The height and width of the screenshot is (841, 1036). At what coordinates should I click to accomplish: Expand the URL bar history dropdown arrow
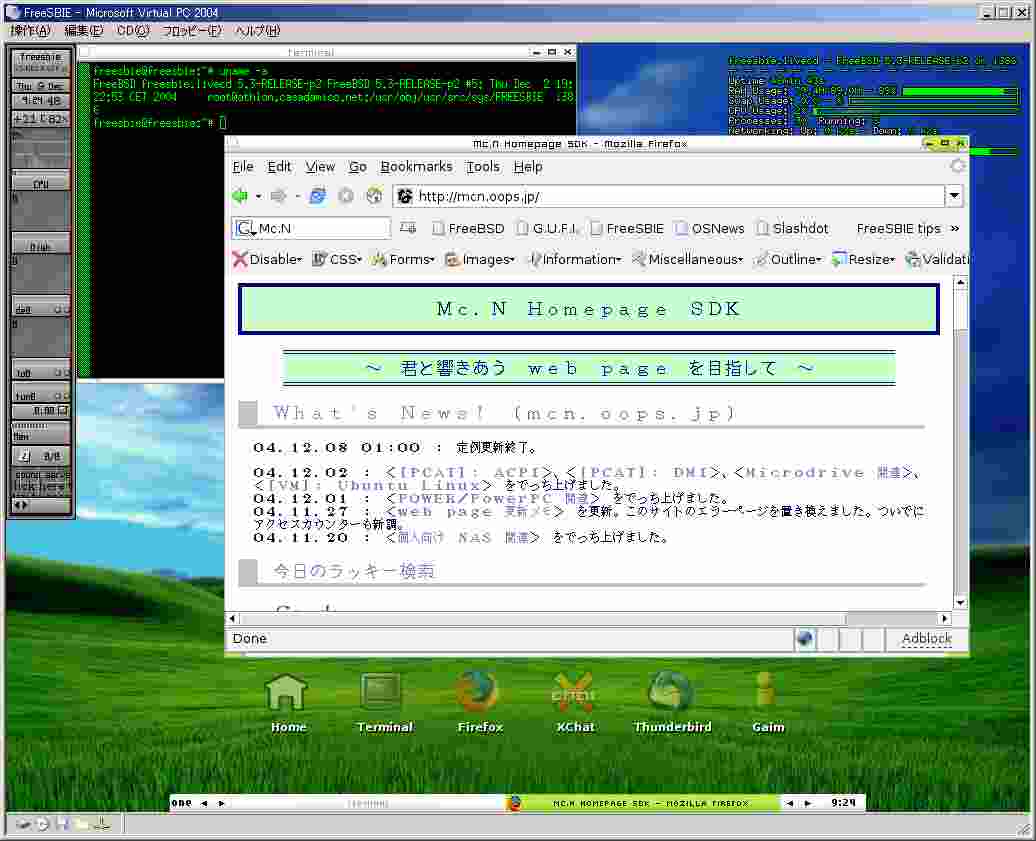tap(953, 196)
